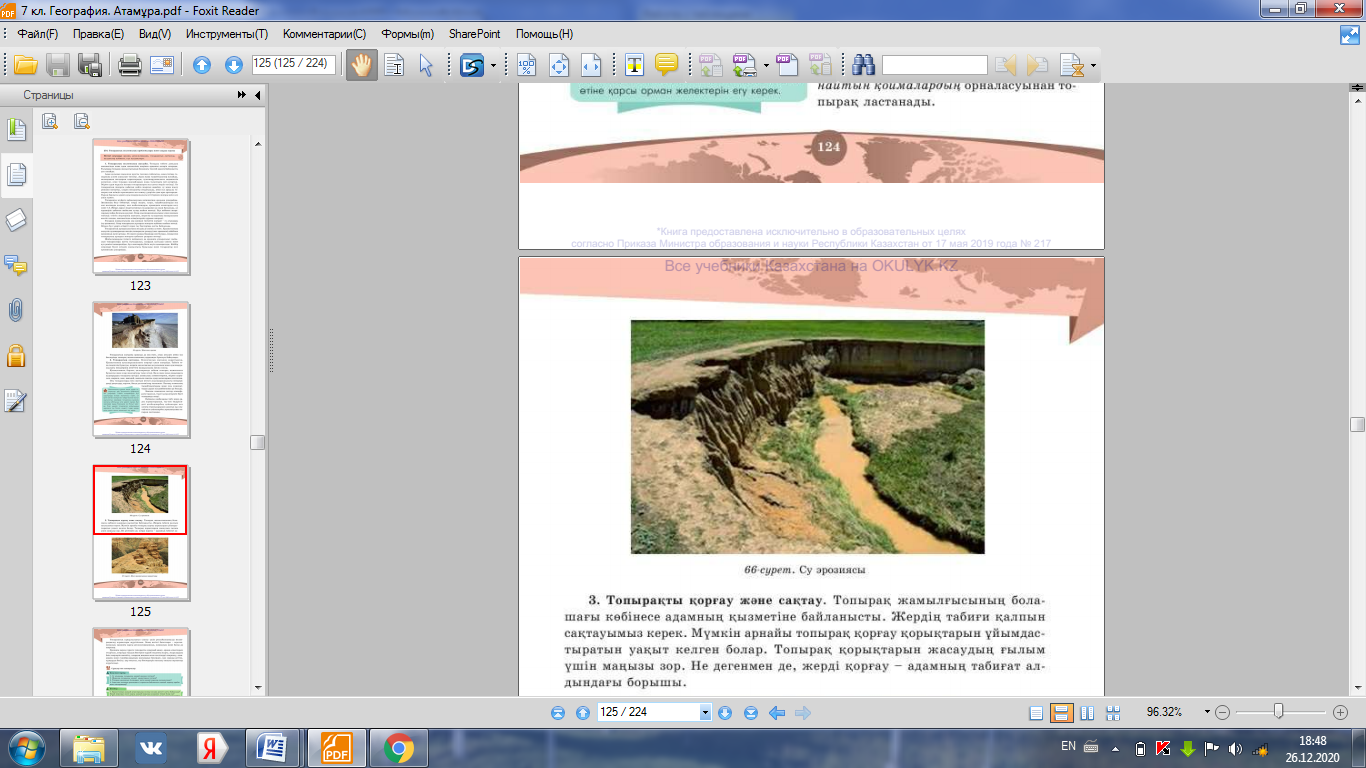The width and height of the screenshot is (1366, 768).
Task: Select the arrow Annotation selection tool
Action: click(x=426, y=65)
